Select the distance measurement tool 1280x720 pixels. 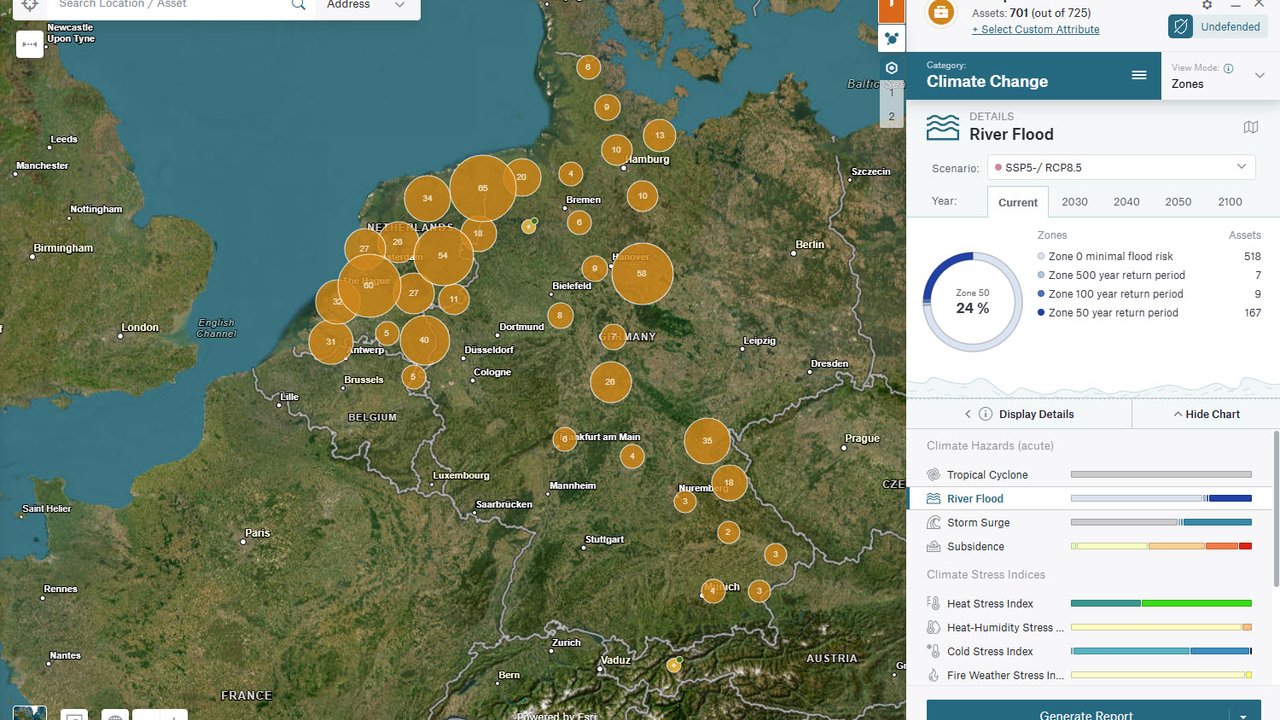click(x=30, y=45)
